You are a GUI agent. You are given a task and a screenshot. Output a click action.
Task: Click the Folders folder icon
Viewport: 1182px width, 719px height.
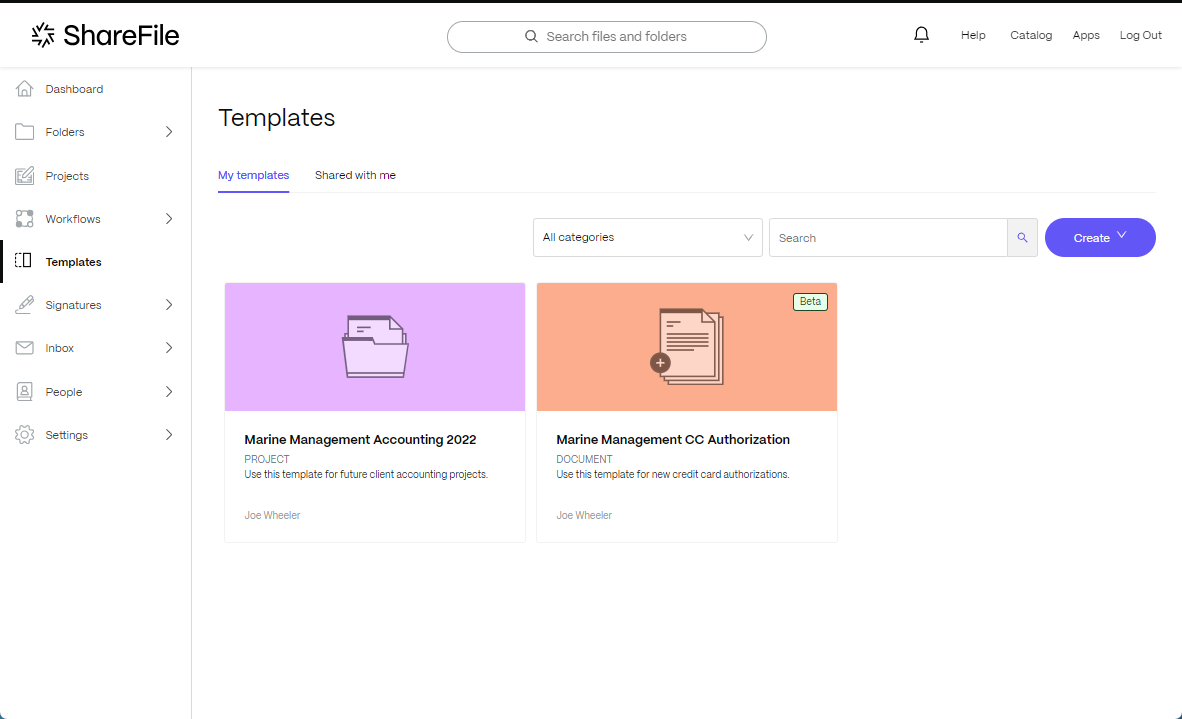pyautogui.click(x=24, y=132)
